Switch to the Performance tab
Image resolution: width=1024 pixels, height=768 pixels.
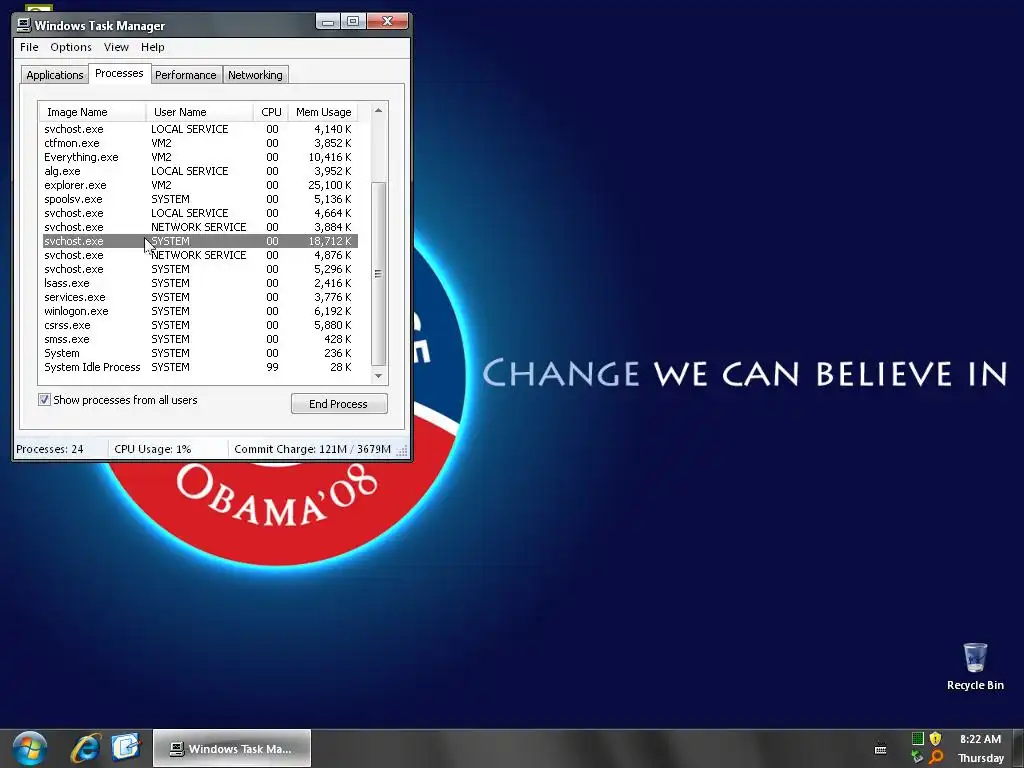[185, 75]
